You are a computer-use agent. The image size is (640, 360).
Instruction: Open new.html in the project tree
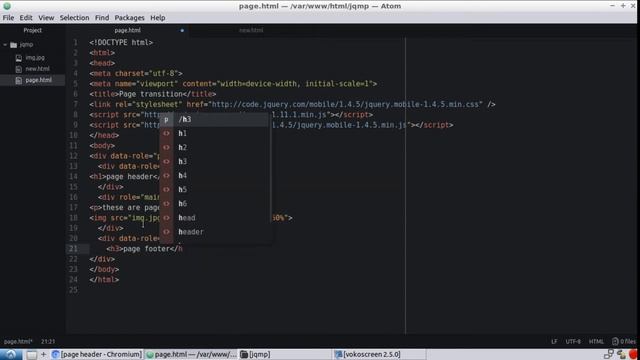coord(38,69)
